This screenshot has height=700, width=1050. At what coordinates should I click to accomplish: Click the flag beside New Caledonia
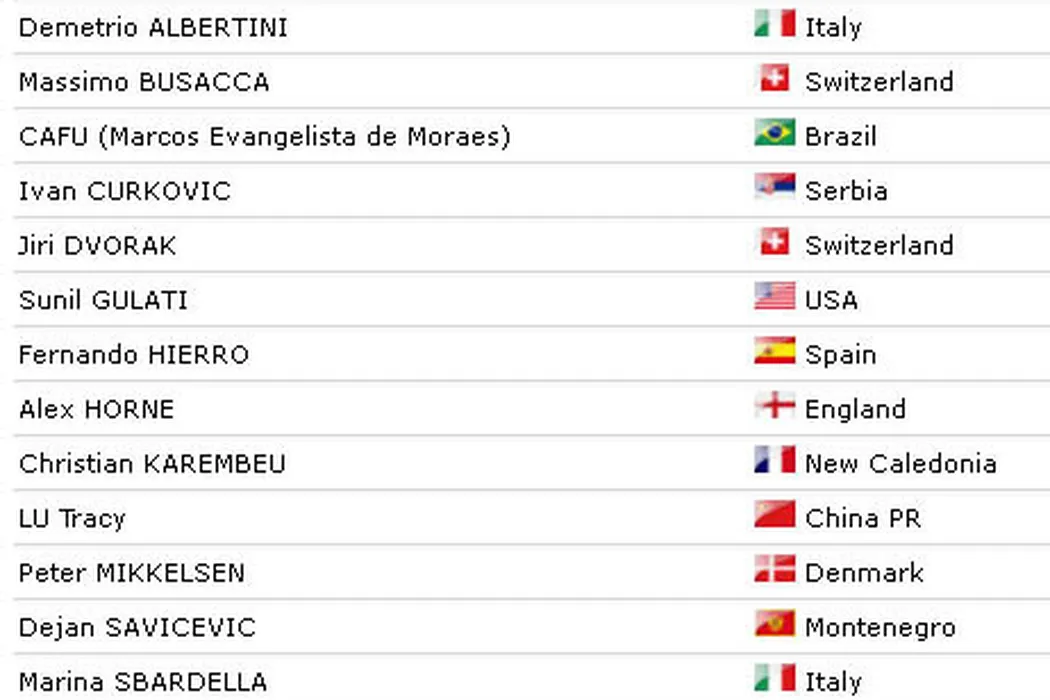point(774,461)
